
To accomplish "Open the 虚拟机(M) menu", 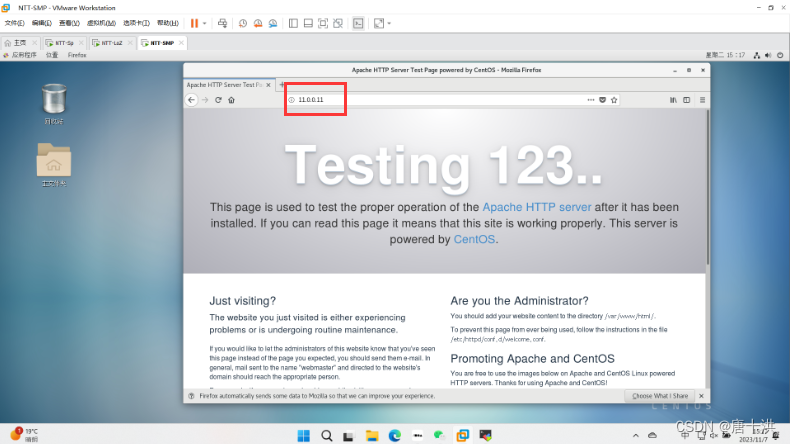I will point(101,23).
